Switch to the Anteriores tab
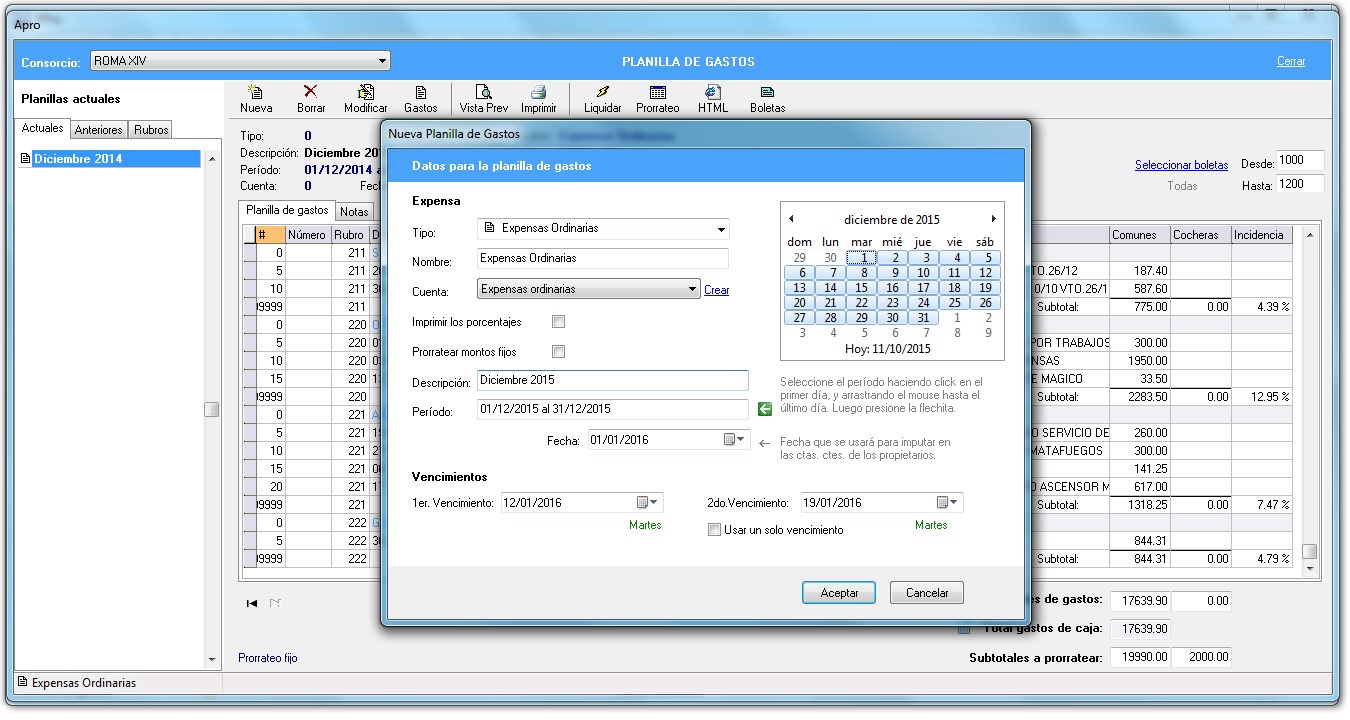The width and height of the screenshot is (1350, 720). coord(98,130)
